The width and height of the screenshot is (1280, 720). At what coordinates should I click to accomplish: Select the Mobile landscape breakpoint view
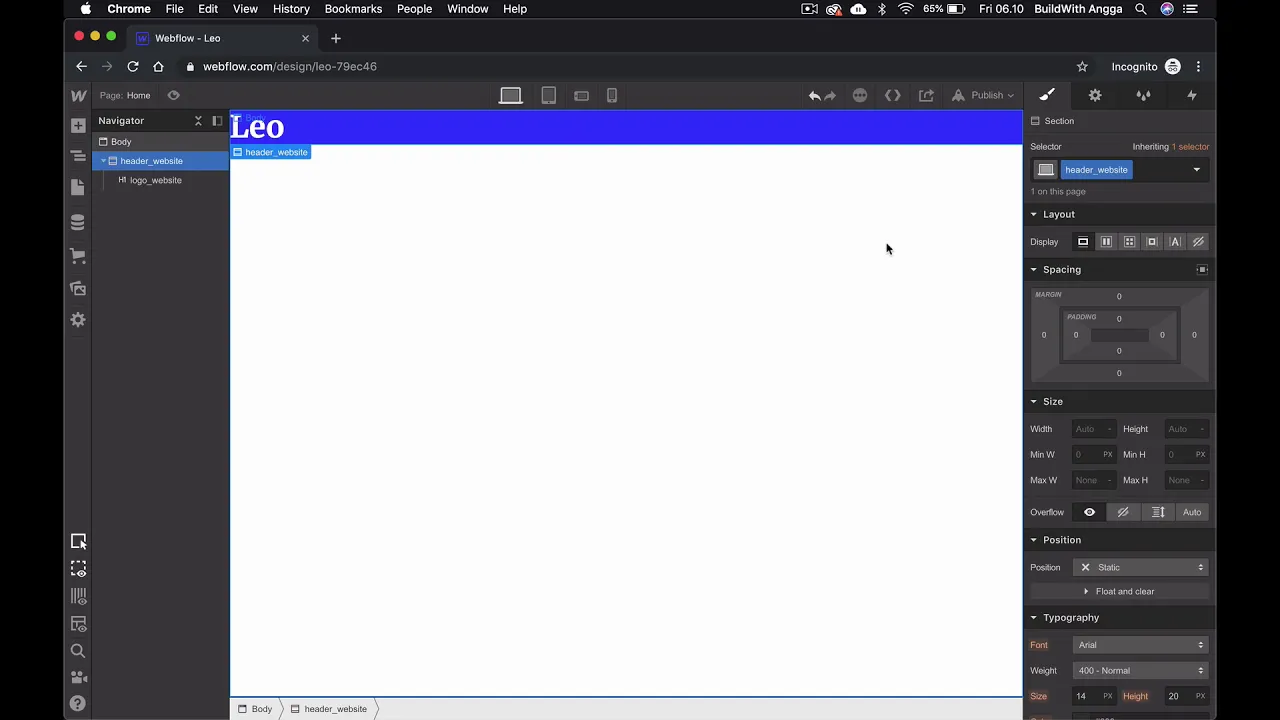581,96
